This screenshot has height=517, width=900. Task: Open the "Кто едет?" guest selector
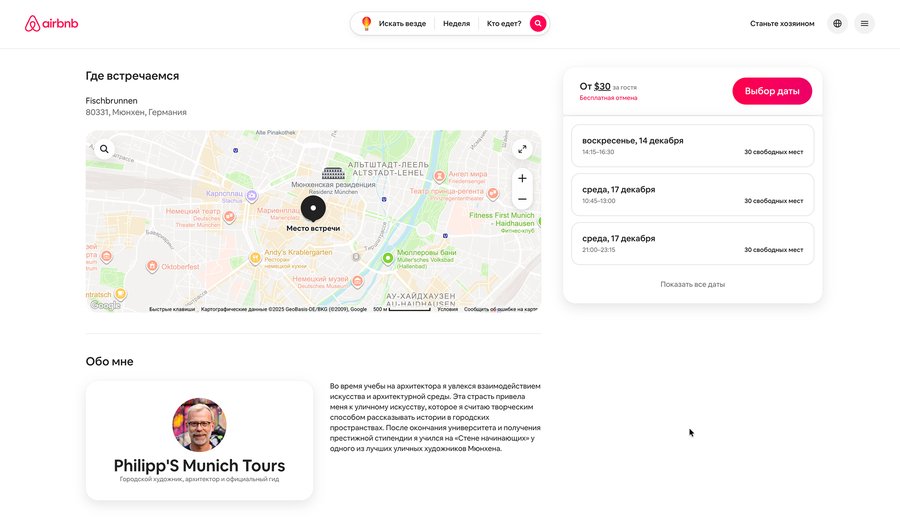click(x=504, y=24)
